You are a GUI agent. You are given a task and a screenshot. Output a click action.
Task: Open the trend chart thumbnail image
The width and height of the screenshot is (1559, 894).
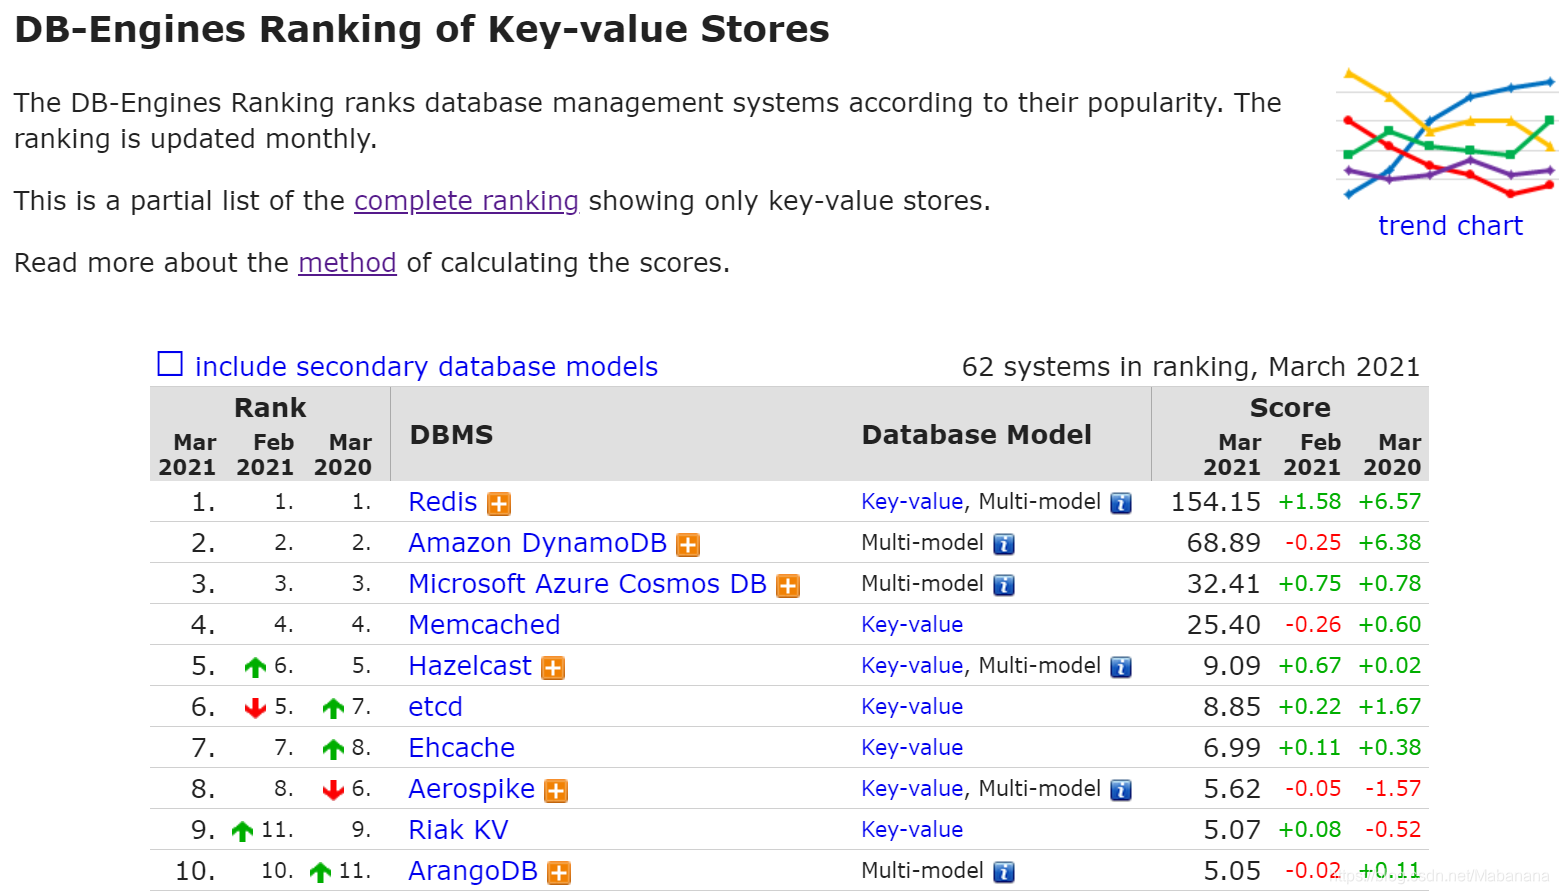[x=1447, y=135]
